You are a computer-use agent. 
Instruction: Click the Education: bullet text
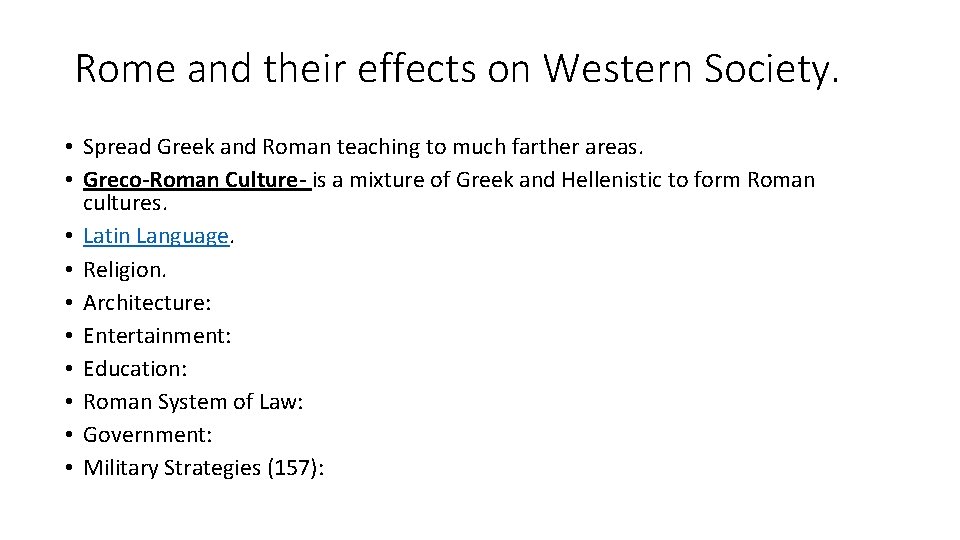(x=135, y=368)
